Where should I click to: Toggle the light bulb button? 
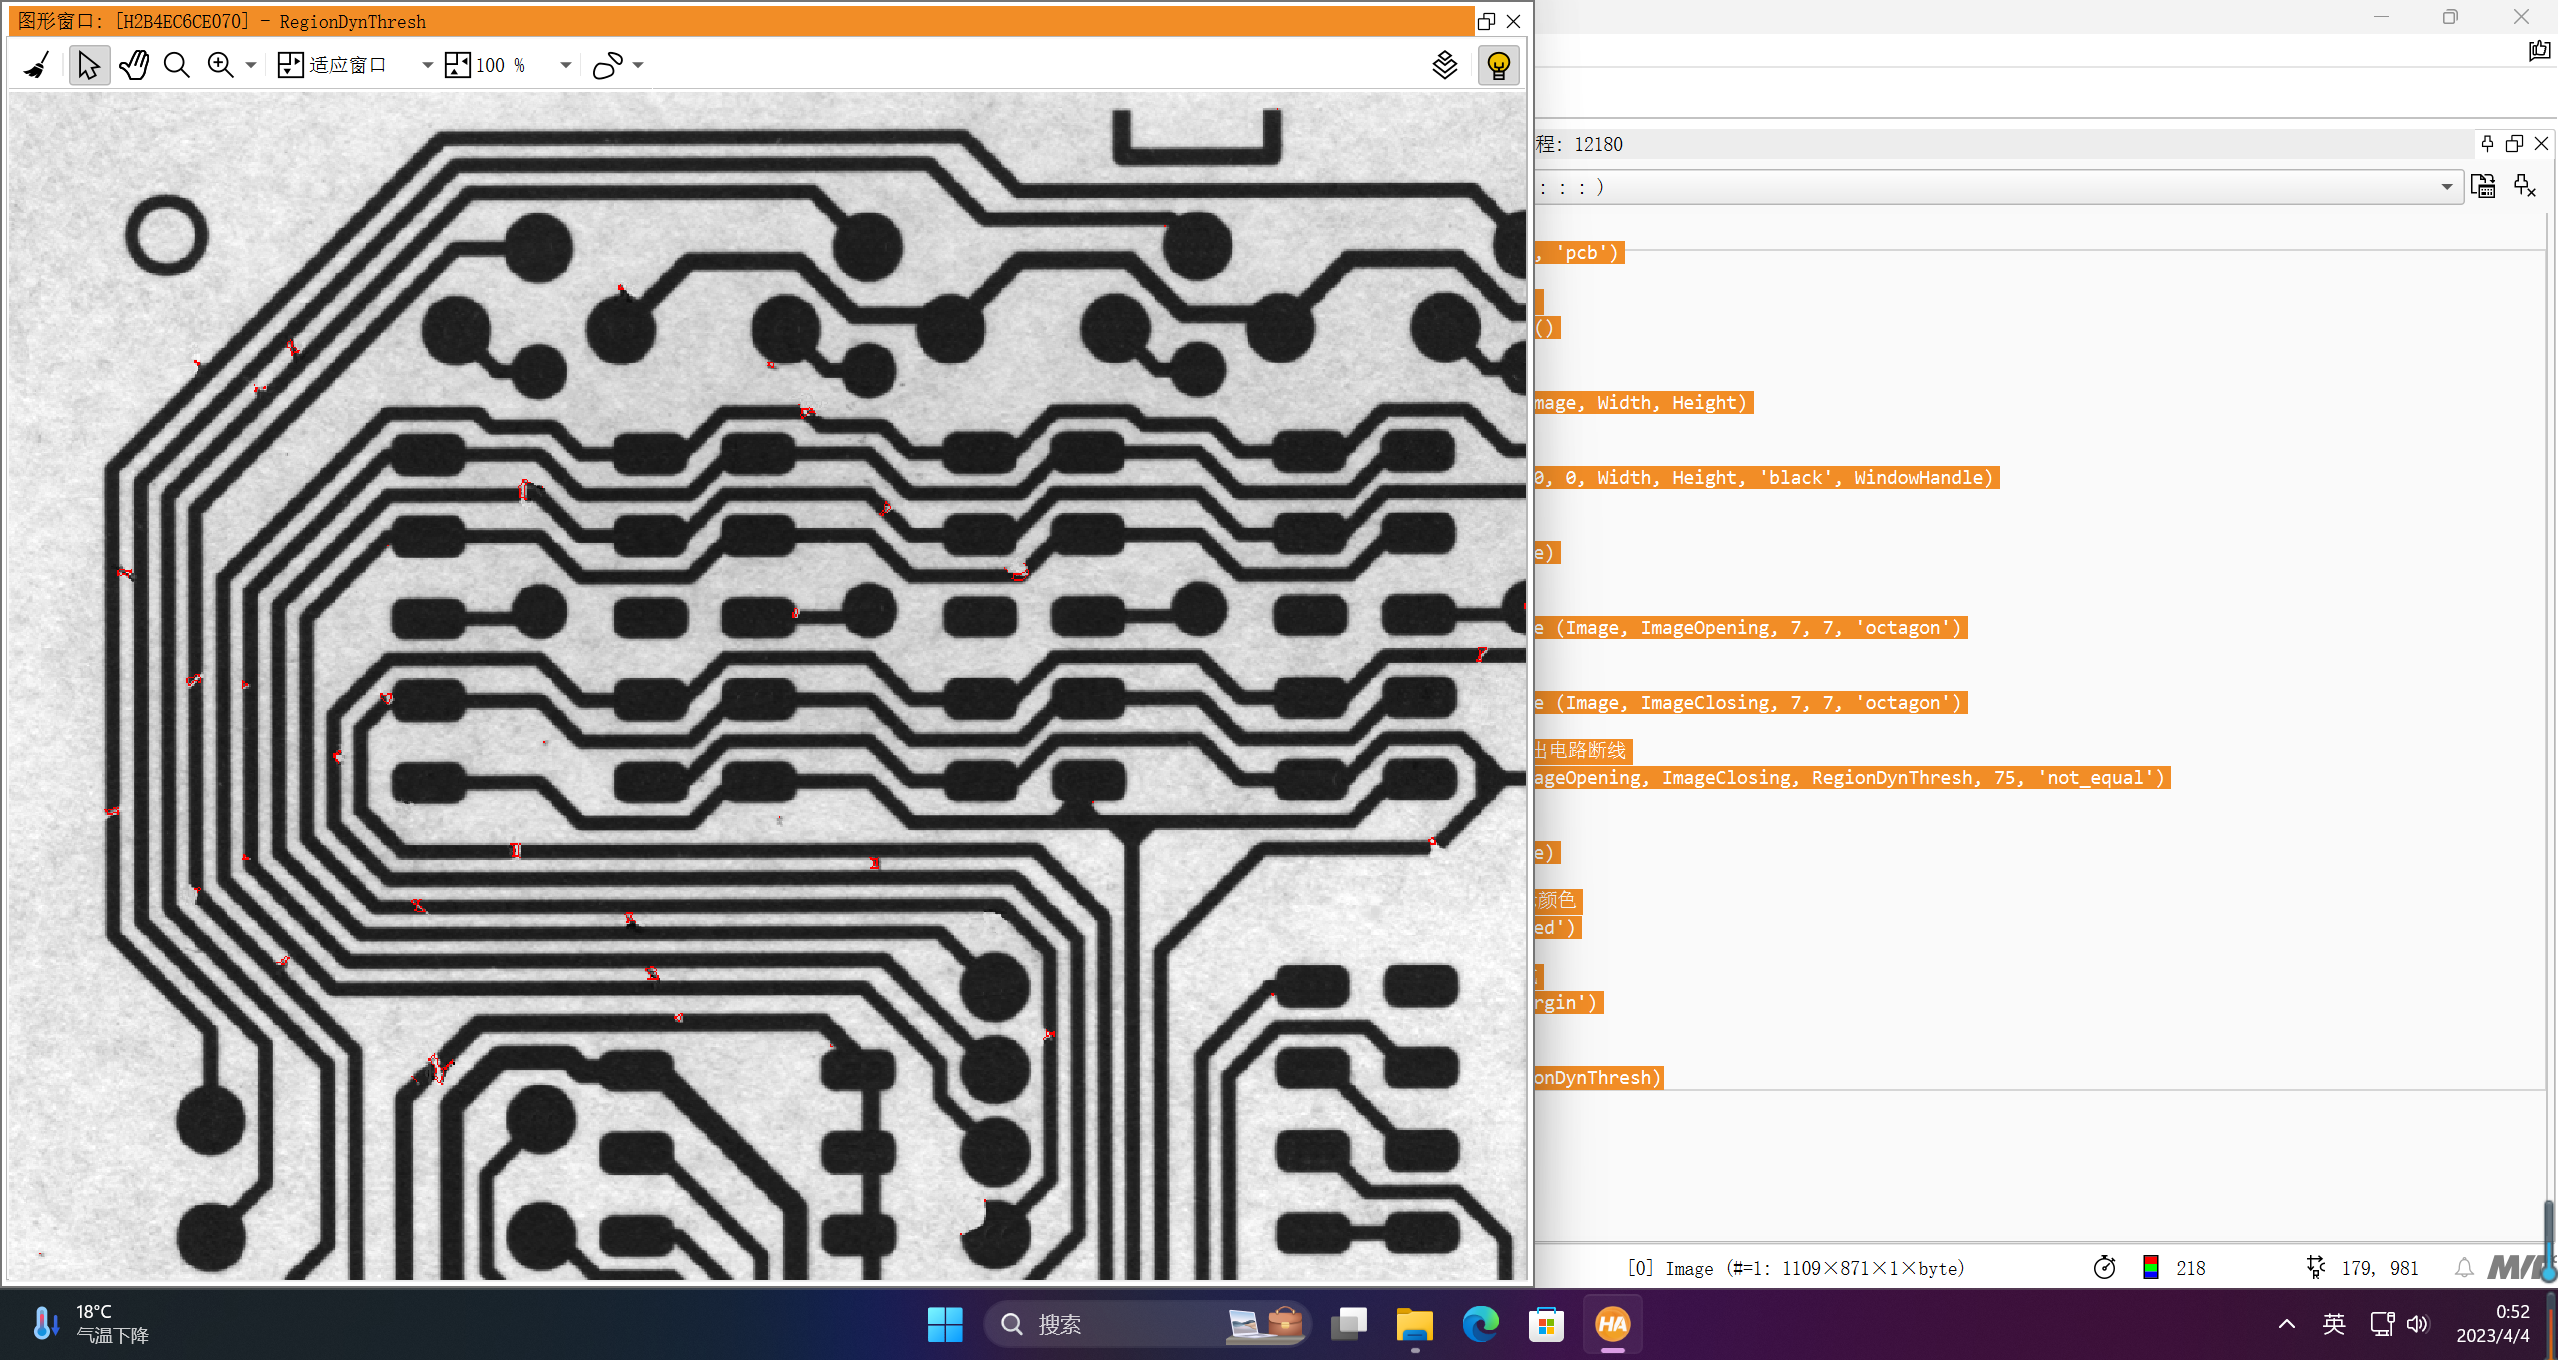coord(1498,66)
